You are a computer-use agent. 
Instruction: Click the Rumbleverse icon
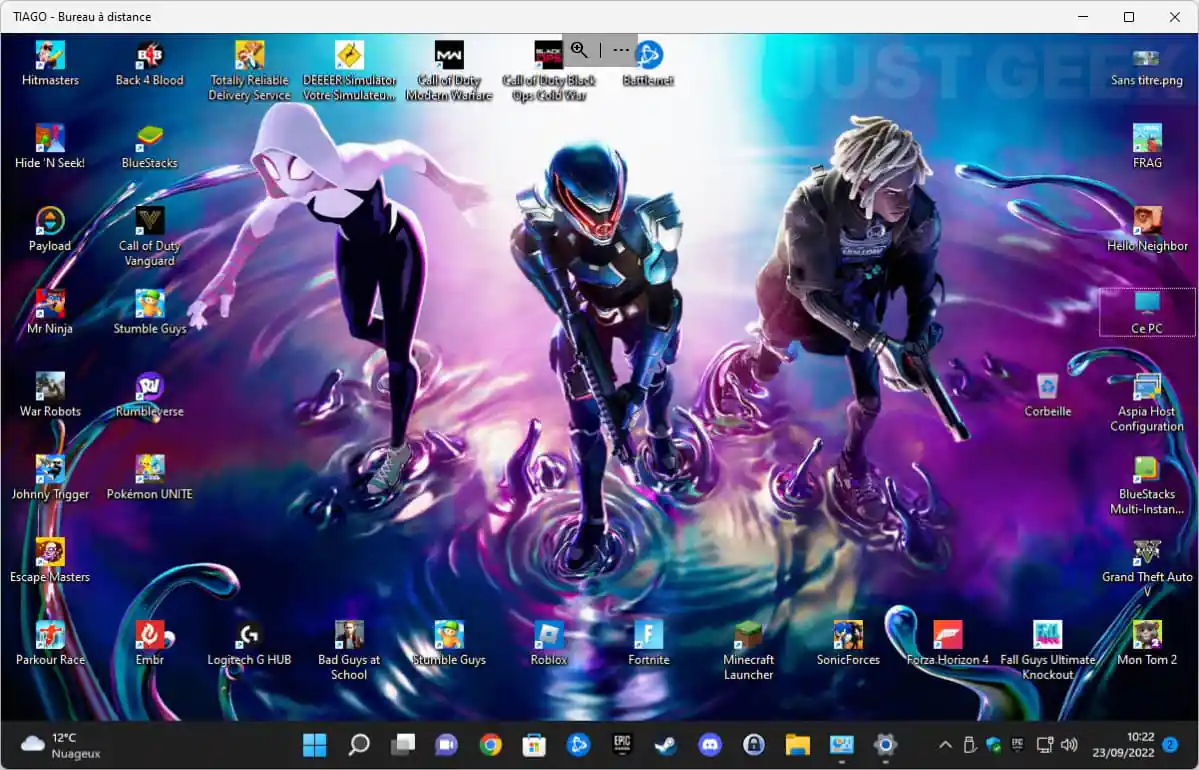pos(150,394)
